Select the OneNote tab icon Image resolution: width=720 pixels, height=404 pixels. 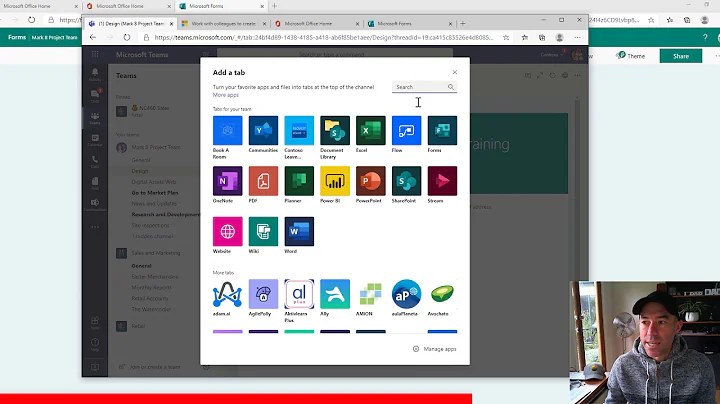(x=227, y=181)
